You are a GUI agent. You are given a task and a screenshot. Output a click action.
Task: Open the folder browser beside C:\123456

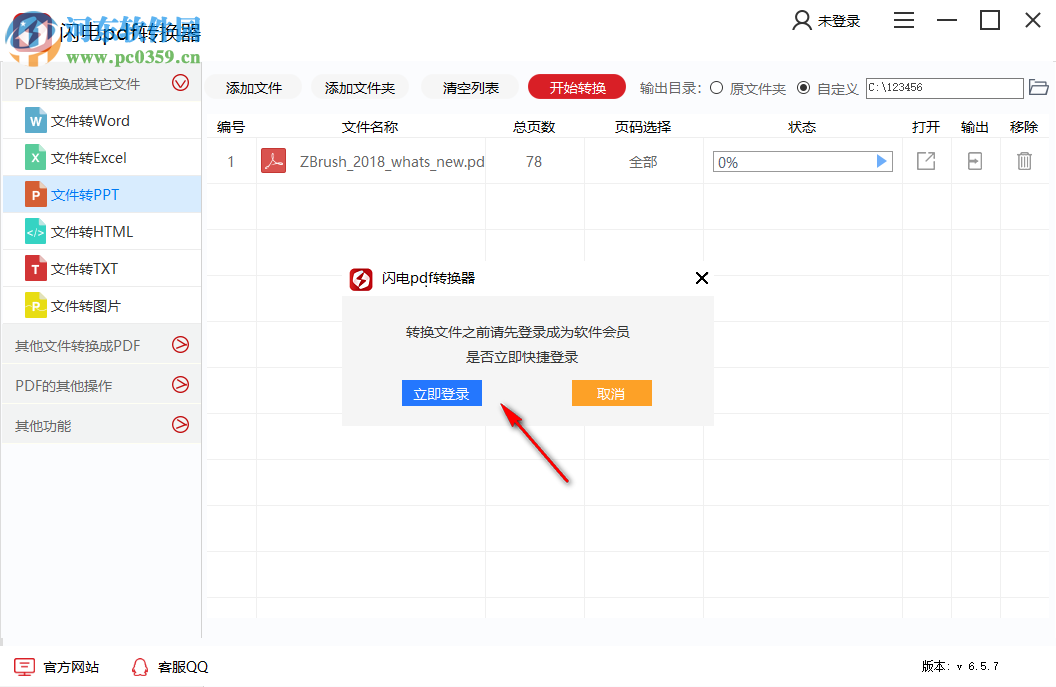coord(1039,88)
